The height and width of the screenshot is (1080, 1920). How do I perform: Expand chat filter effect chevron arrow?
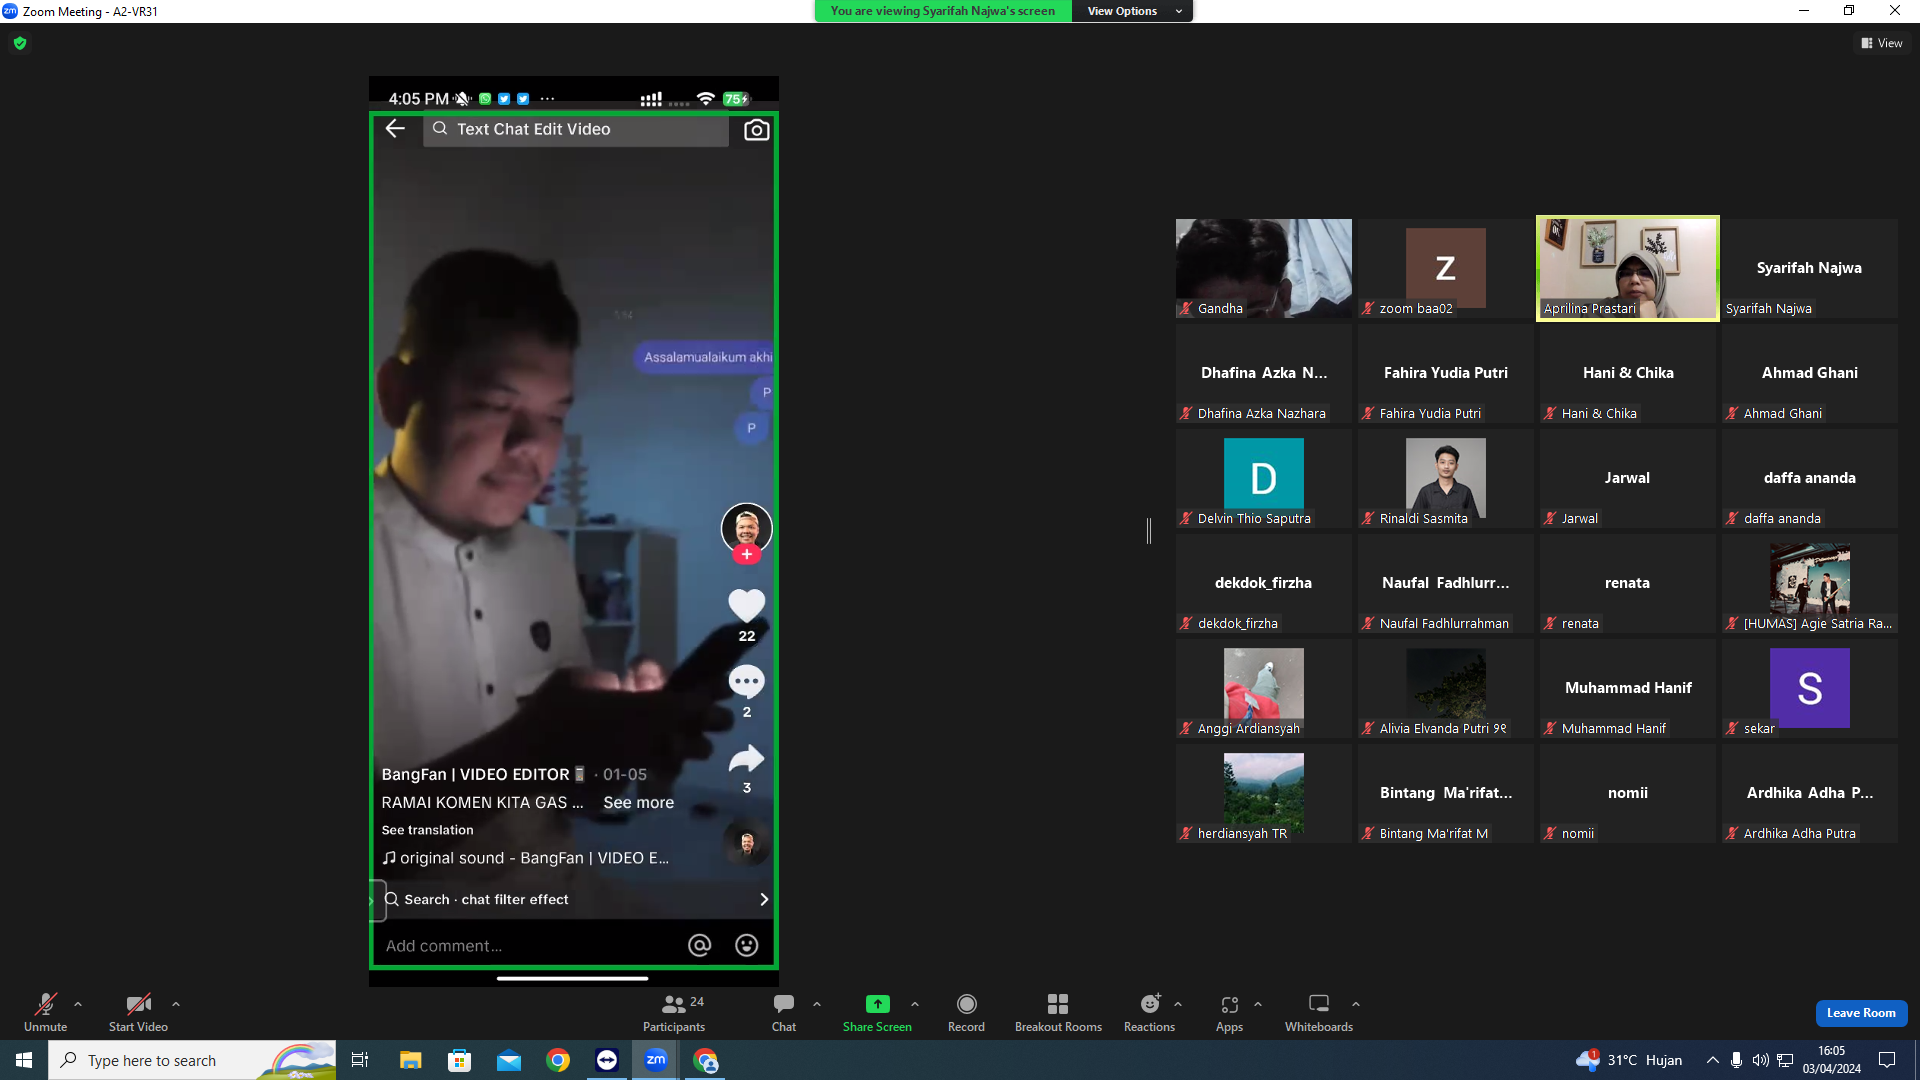pyautogui.click(x=764, y=900)
